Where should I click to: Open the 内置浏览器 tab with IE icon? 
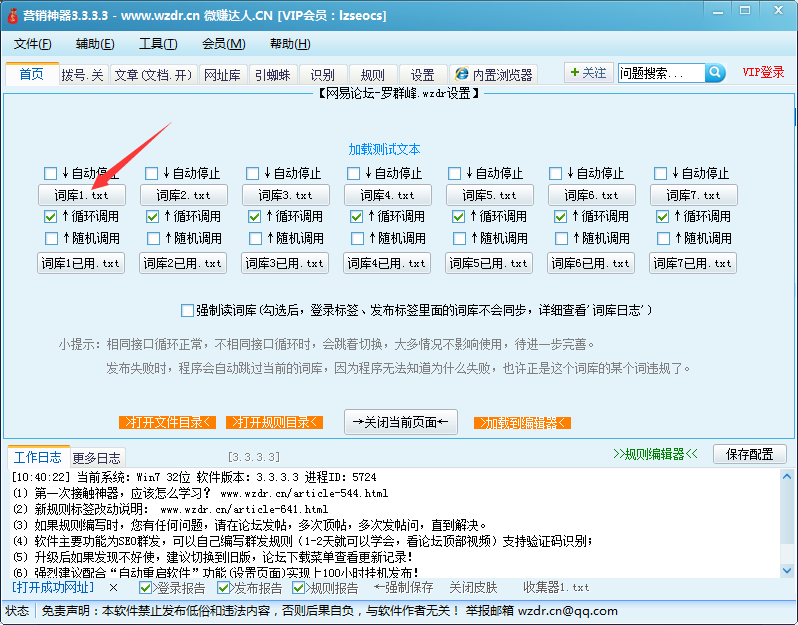pos(494,75)
